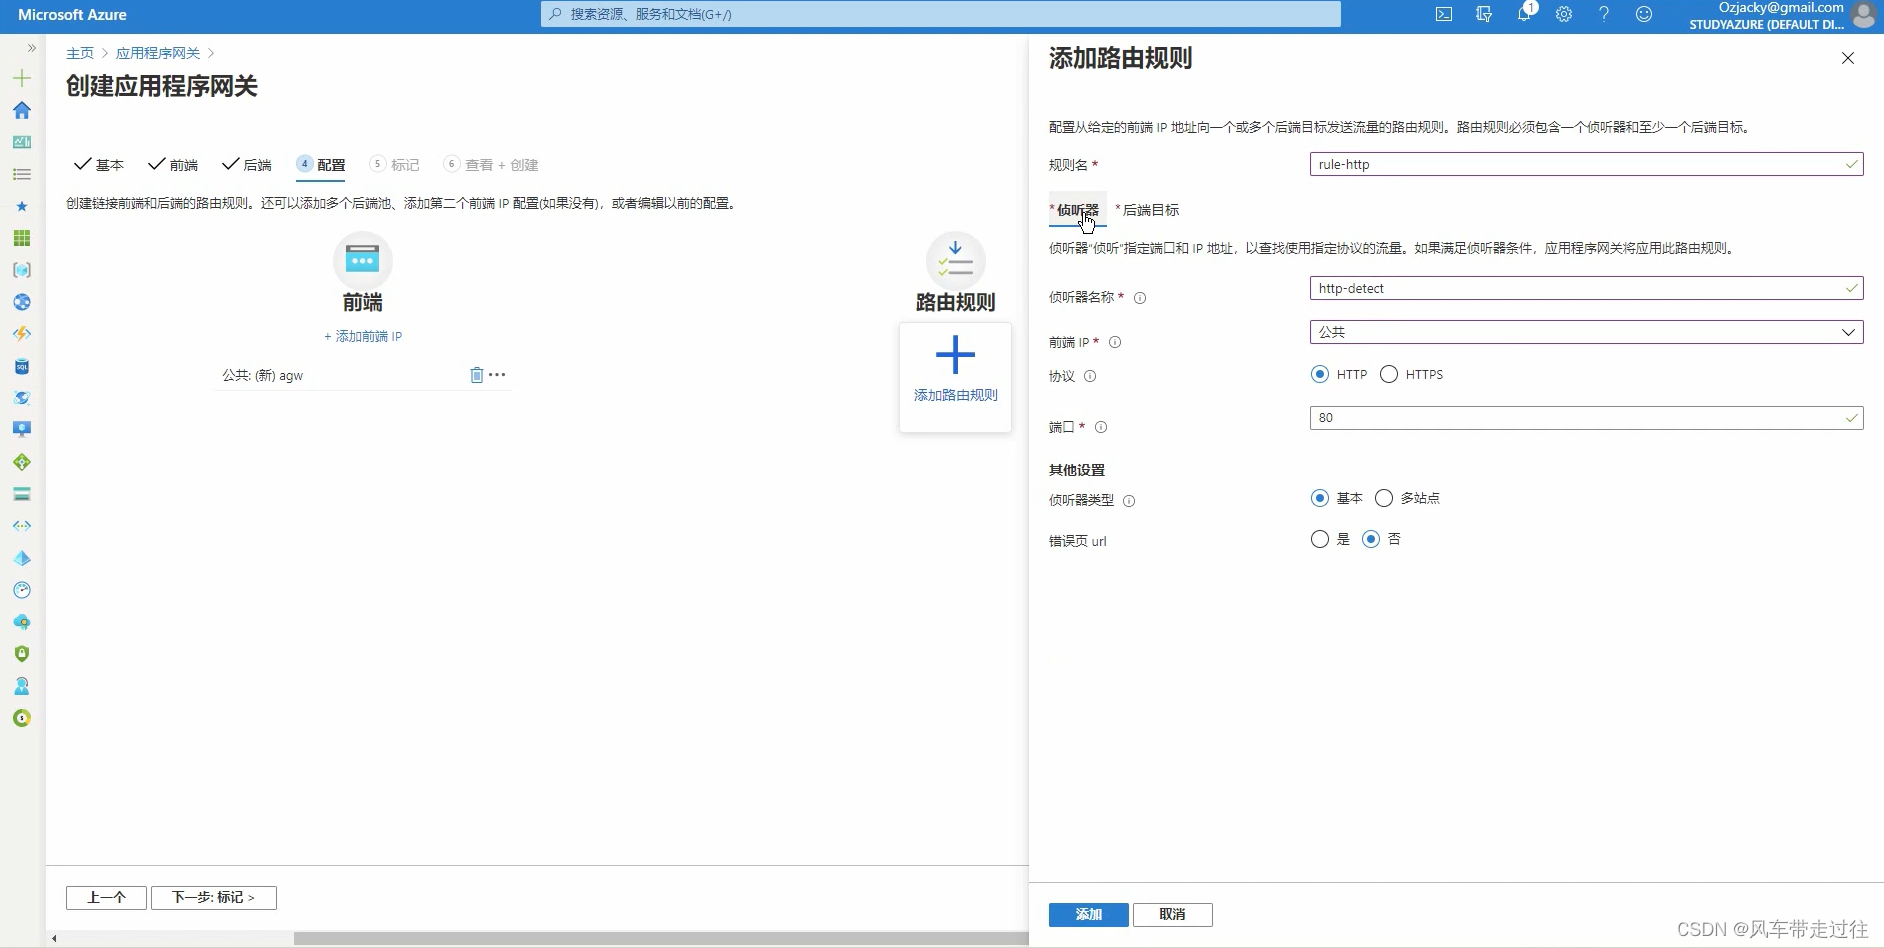This screenshot has height=948, width=1884.
Task: Go to Home via sidebar house icon
Action: 22,110
